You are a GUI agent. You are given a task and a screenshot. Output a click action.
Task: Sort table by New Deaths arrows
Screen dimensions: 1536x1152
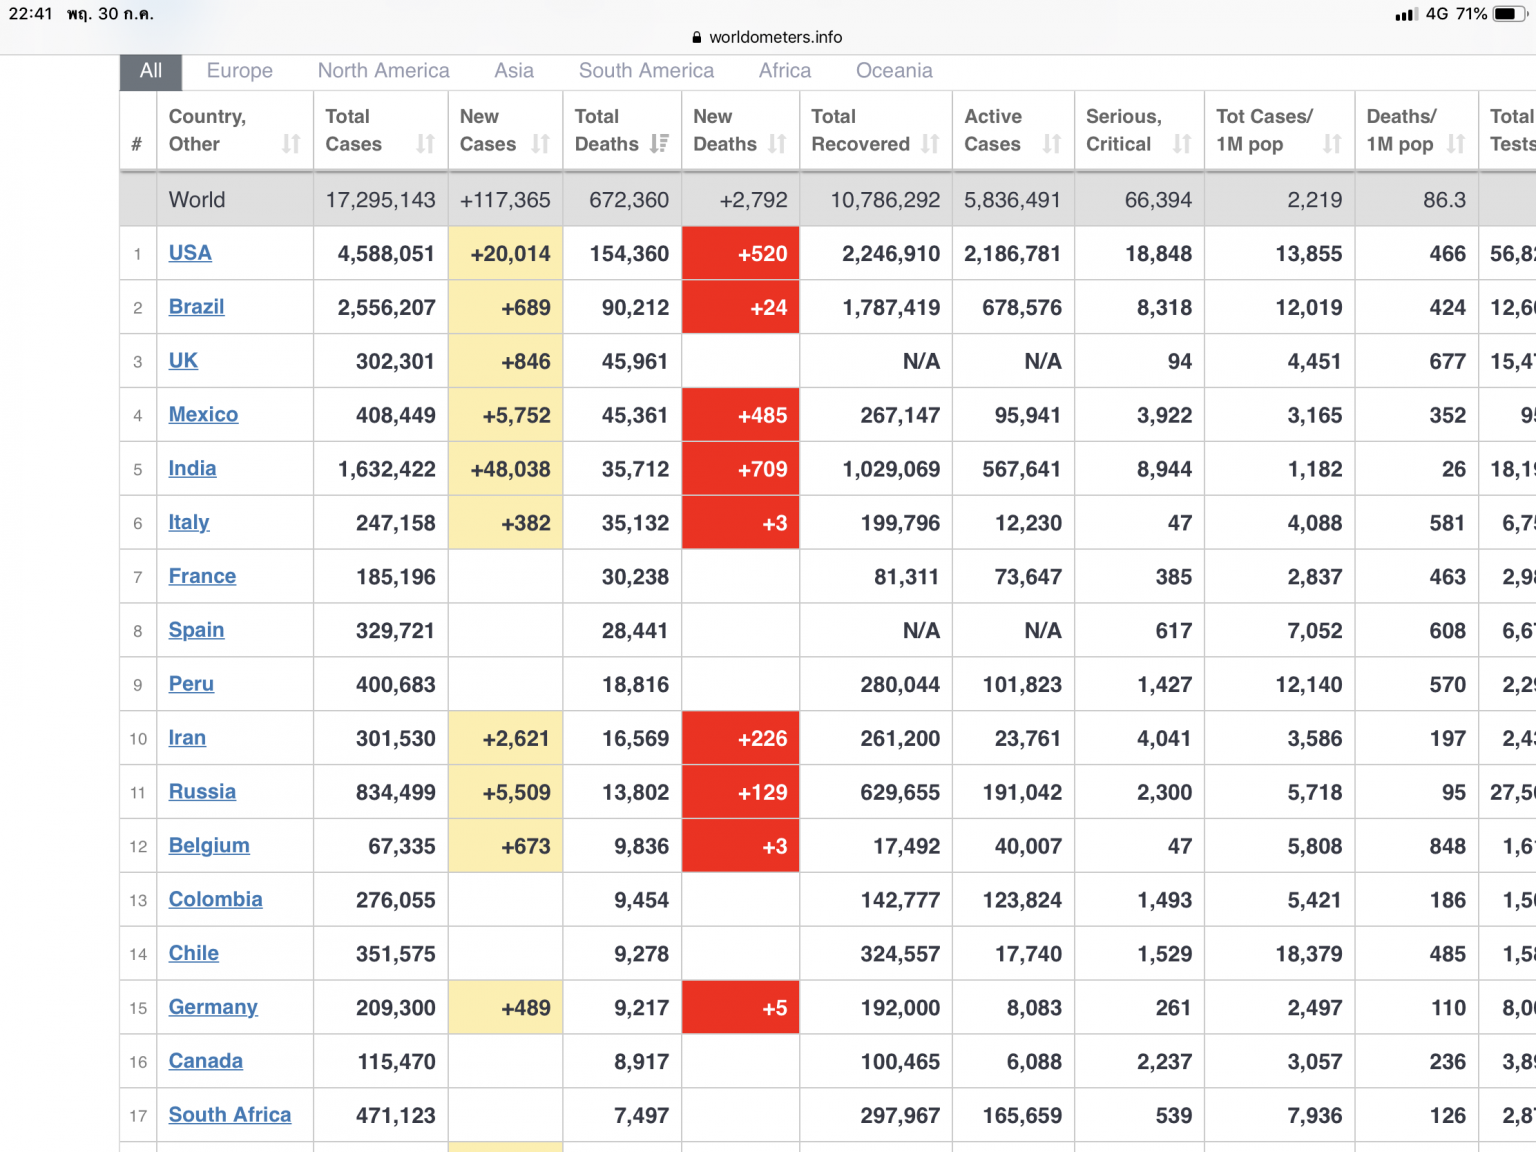click(777, 144)
